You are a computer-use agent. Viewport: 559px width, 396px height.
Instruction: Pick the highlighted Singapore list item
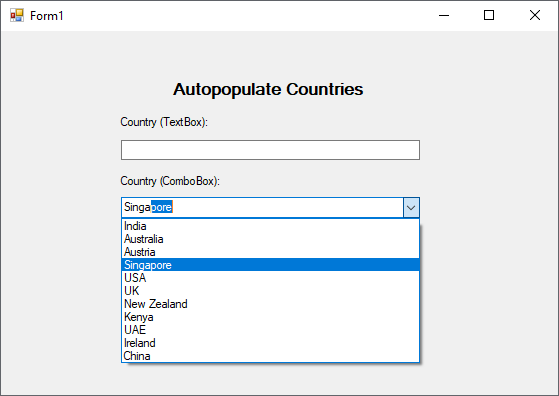270,265
